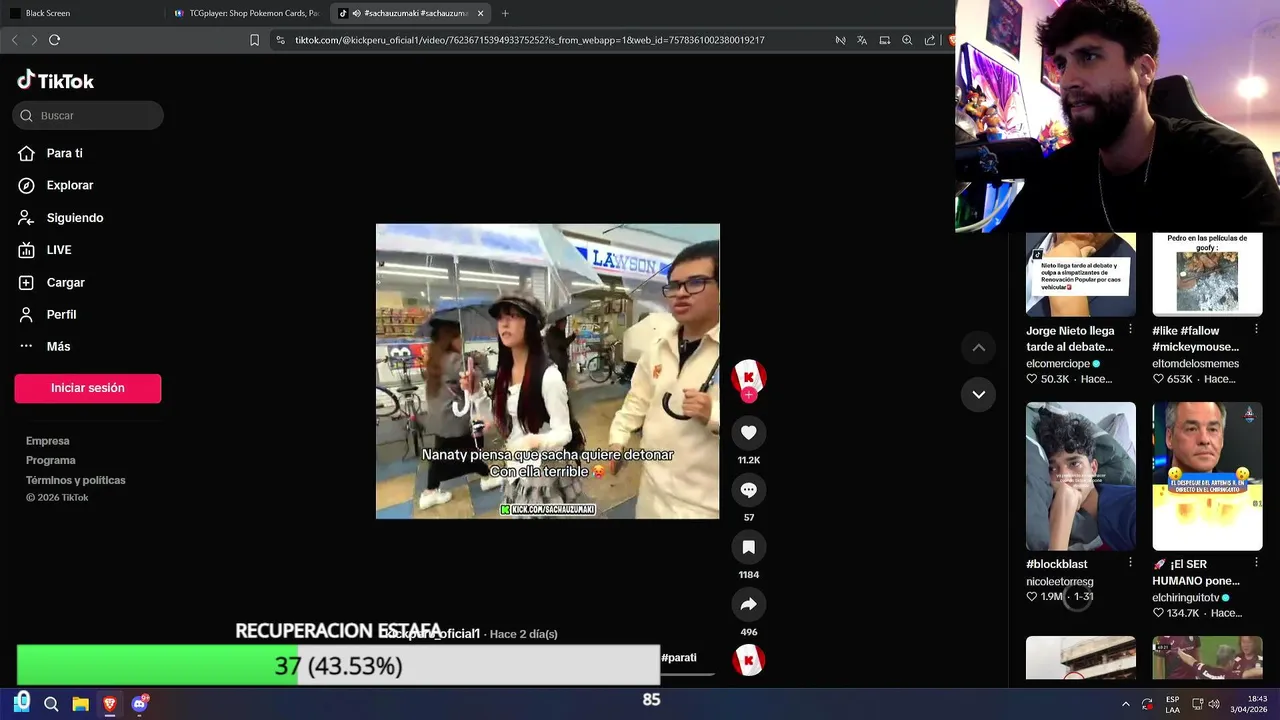The height and width of the screenshot is (720, 1280).
Task: Open the Programa footer link
Action: (x=51, y=460)
